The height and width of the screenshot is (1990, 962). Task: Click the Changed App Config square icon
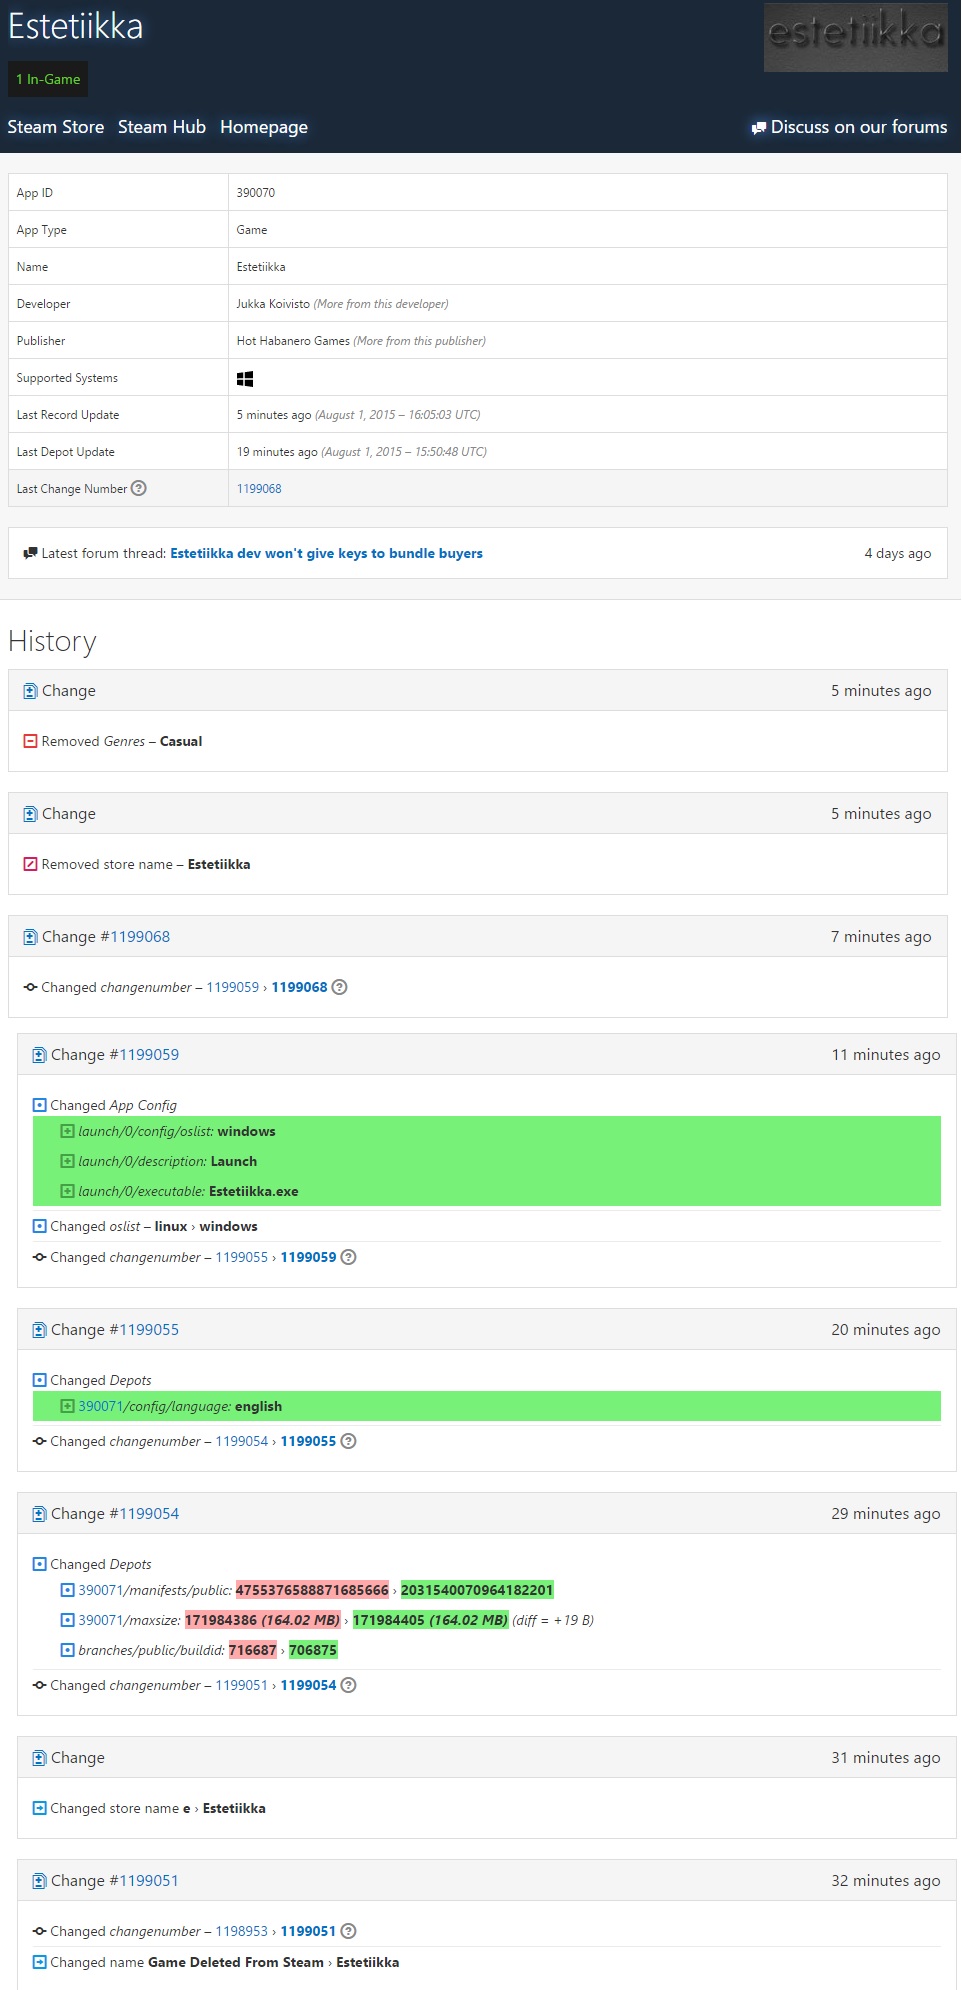[40, 1105]
